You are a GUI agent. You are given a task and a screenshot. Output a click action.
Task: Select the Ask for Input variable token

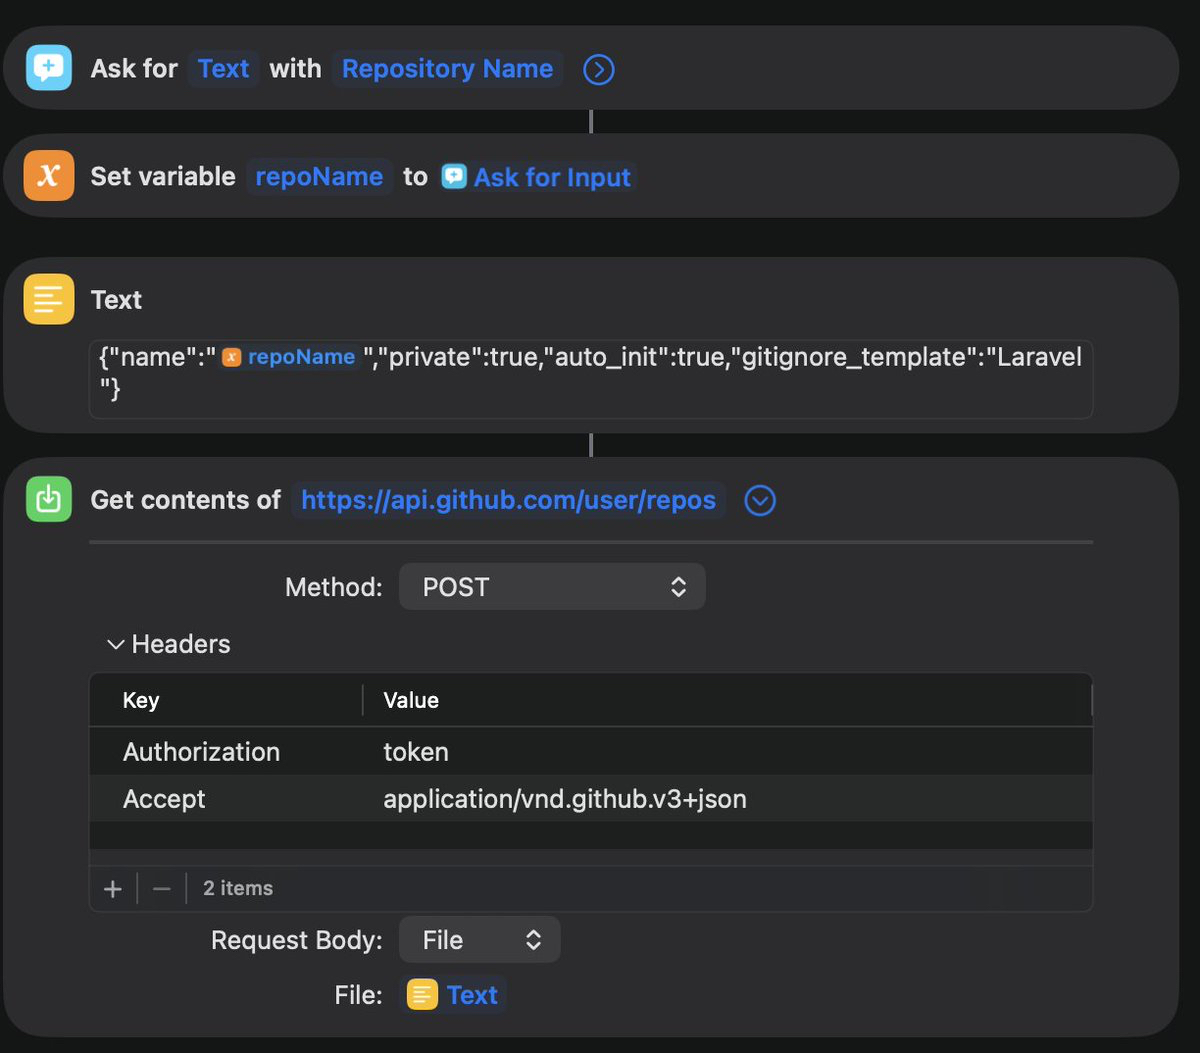click(538, 177)
